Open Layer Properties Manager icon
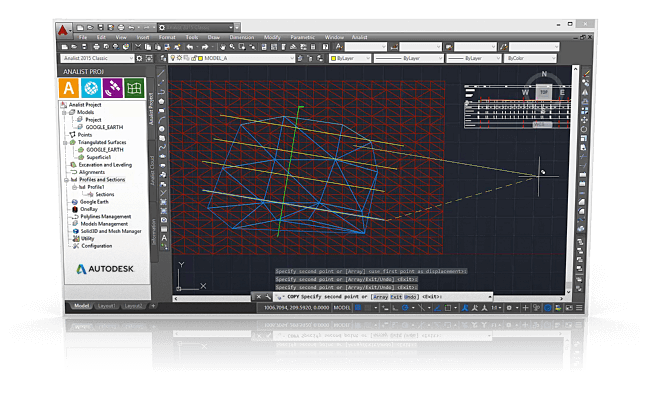Viewport: 650px width, 400px height. (163, 58)
